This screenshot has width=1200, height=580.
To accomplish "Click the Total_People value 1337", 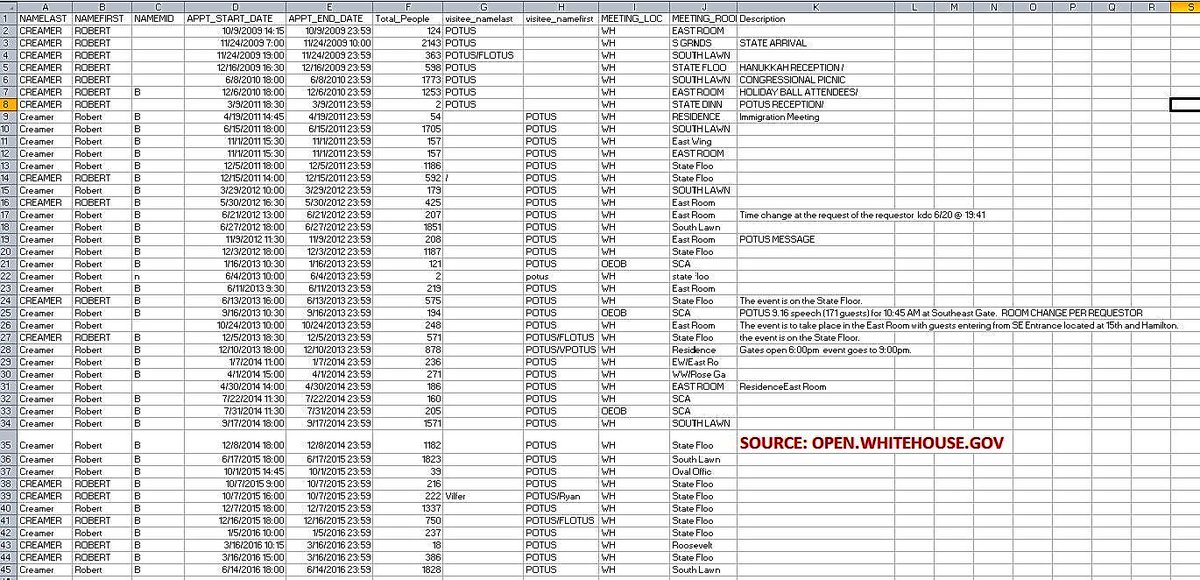I will click(x=407, y=508).
